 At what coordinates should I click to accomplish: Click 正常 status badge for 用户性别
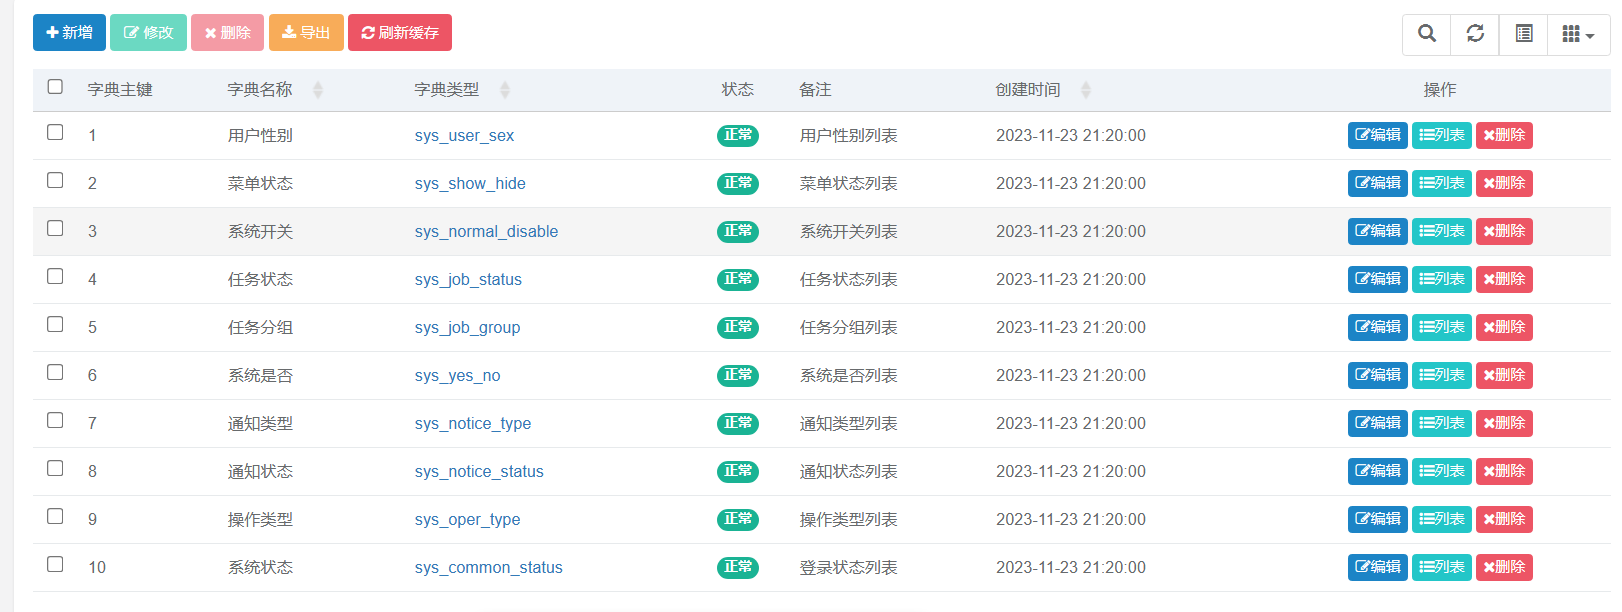point(738,135)
